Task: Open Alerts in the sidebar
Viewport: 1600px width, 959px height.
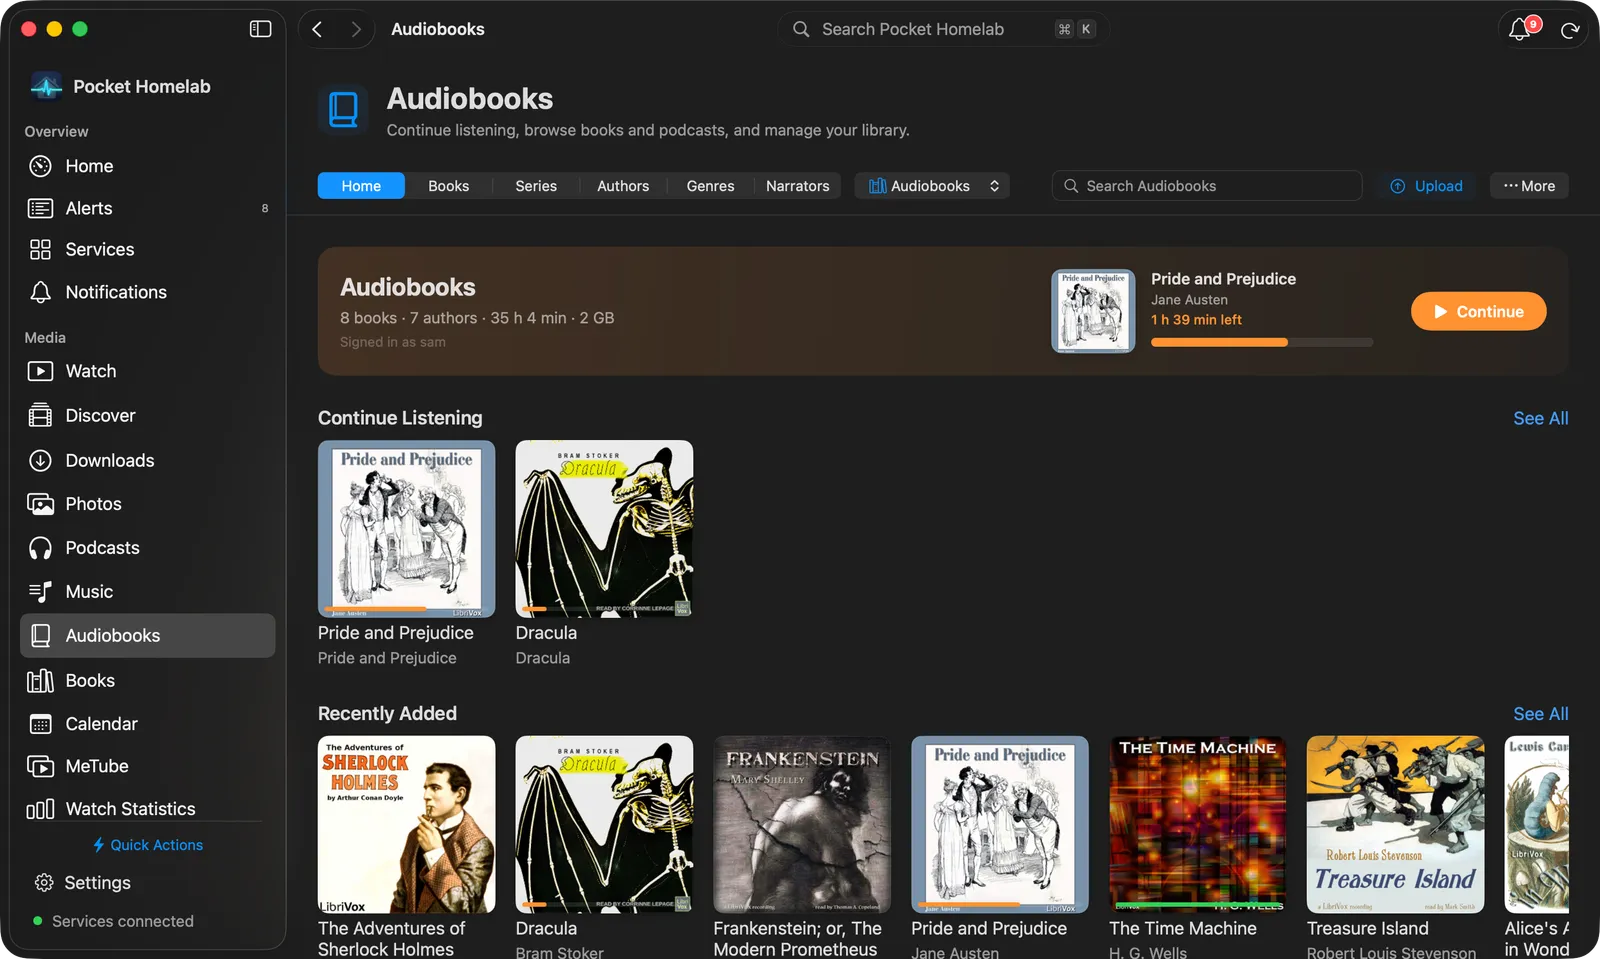Action: pos(148,208)
